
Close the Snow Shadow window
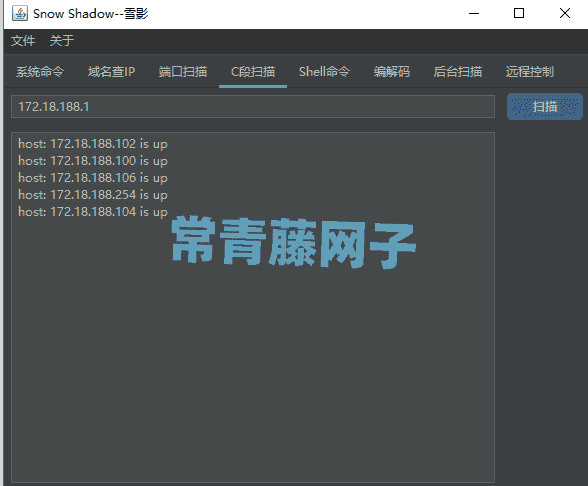coord(565,14)
